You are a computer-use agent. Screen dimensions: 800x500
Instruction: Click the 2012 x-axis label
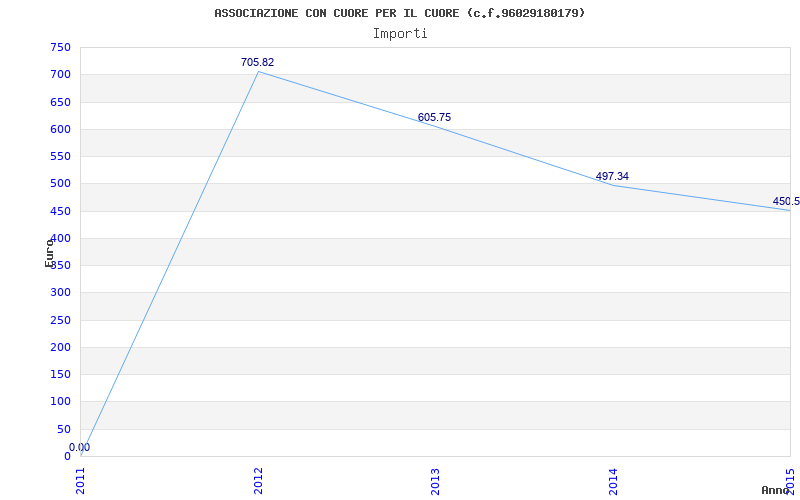click(258, 481)
